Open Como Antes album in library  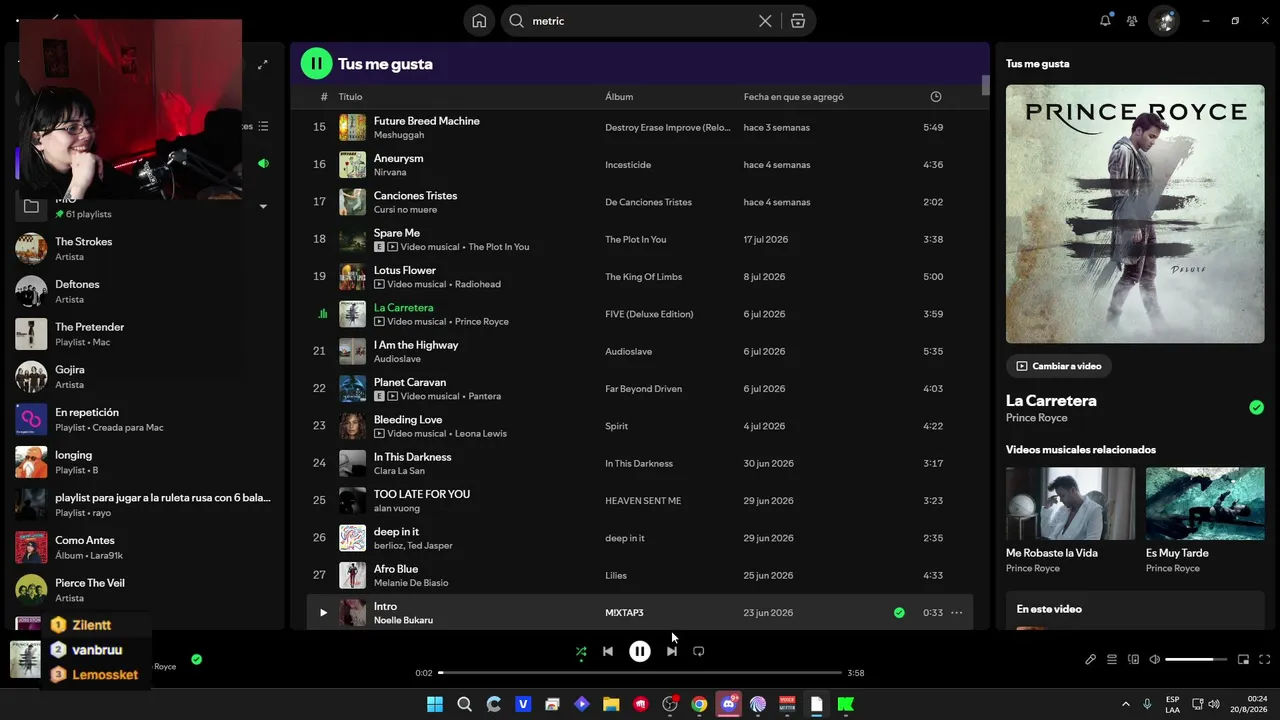(145, 547)
